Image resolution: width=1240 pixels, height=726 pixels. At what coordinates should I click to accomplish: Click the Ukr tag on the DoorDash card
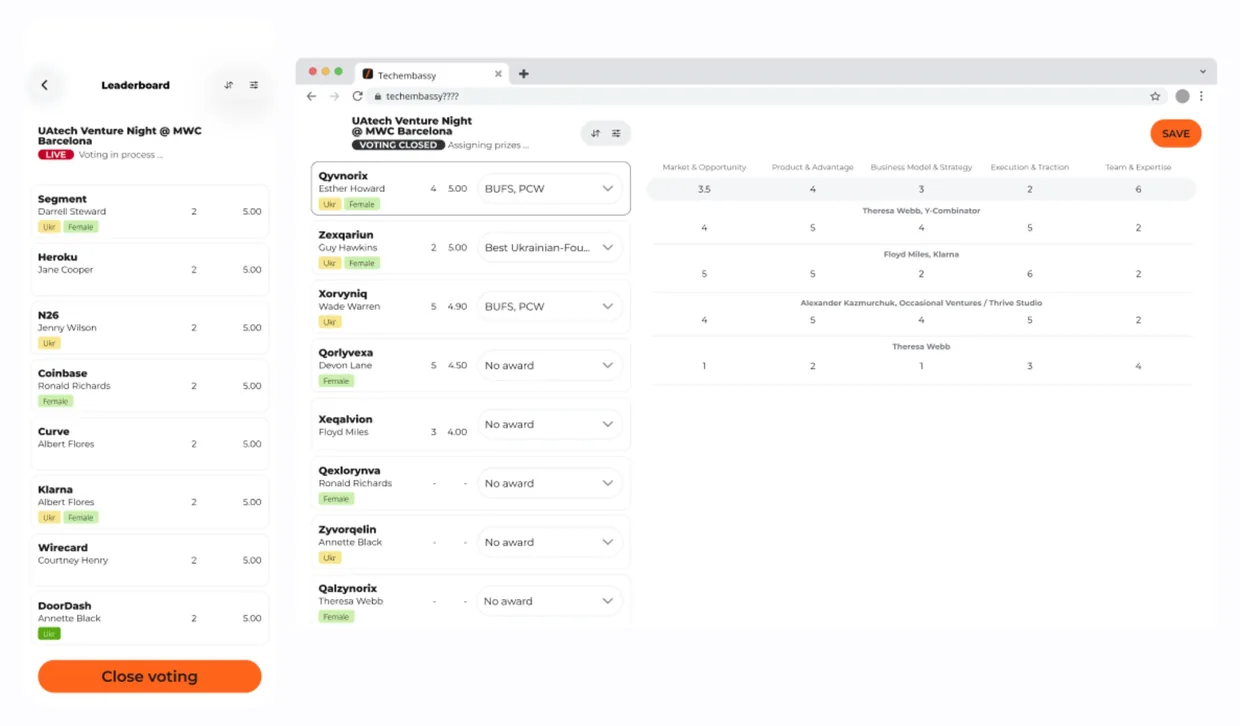[x=49, y=633]
